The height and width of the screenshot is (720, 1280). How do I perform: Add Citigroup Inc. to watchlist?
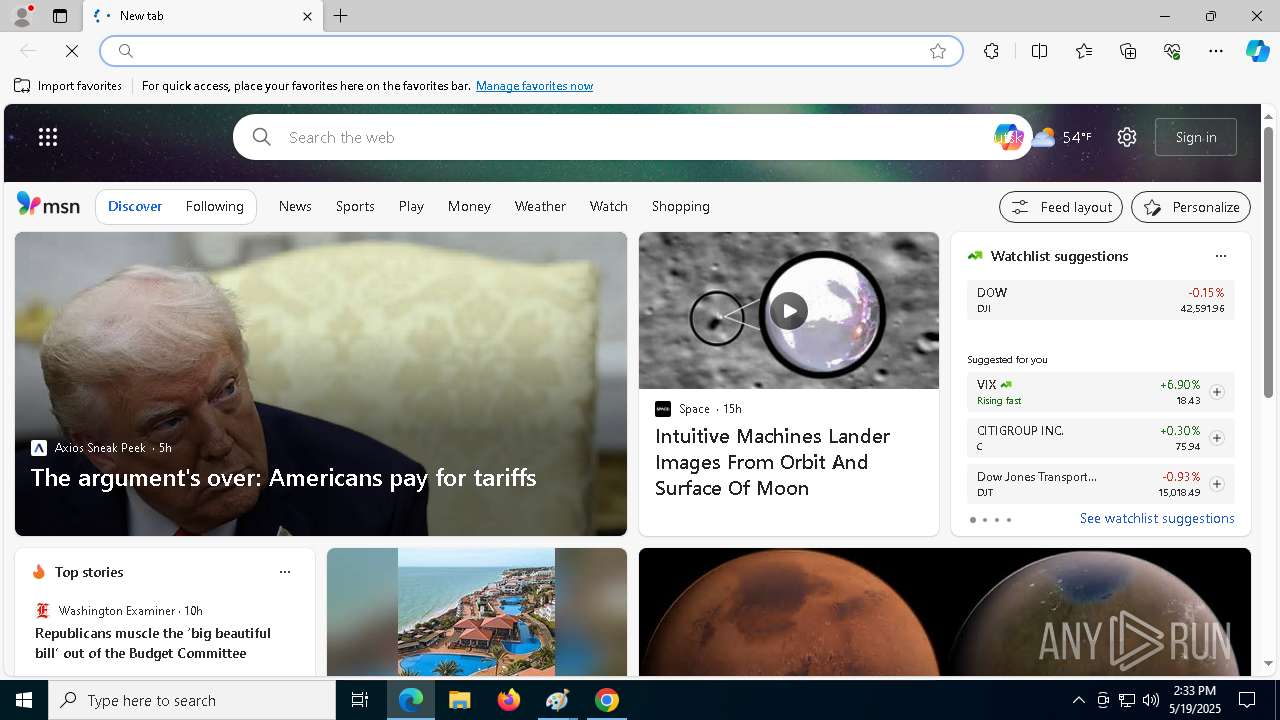click(x=1216, y=438)
